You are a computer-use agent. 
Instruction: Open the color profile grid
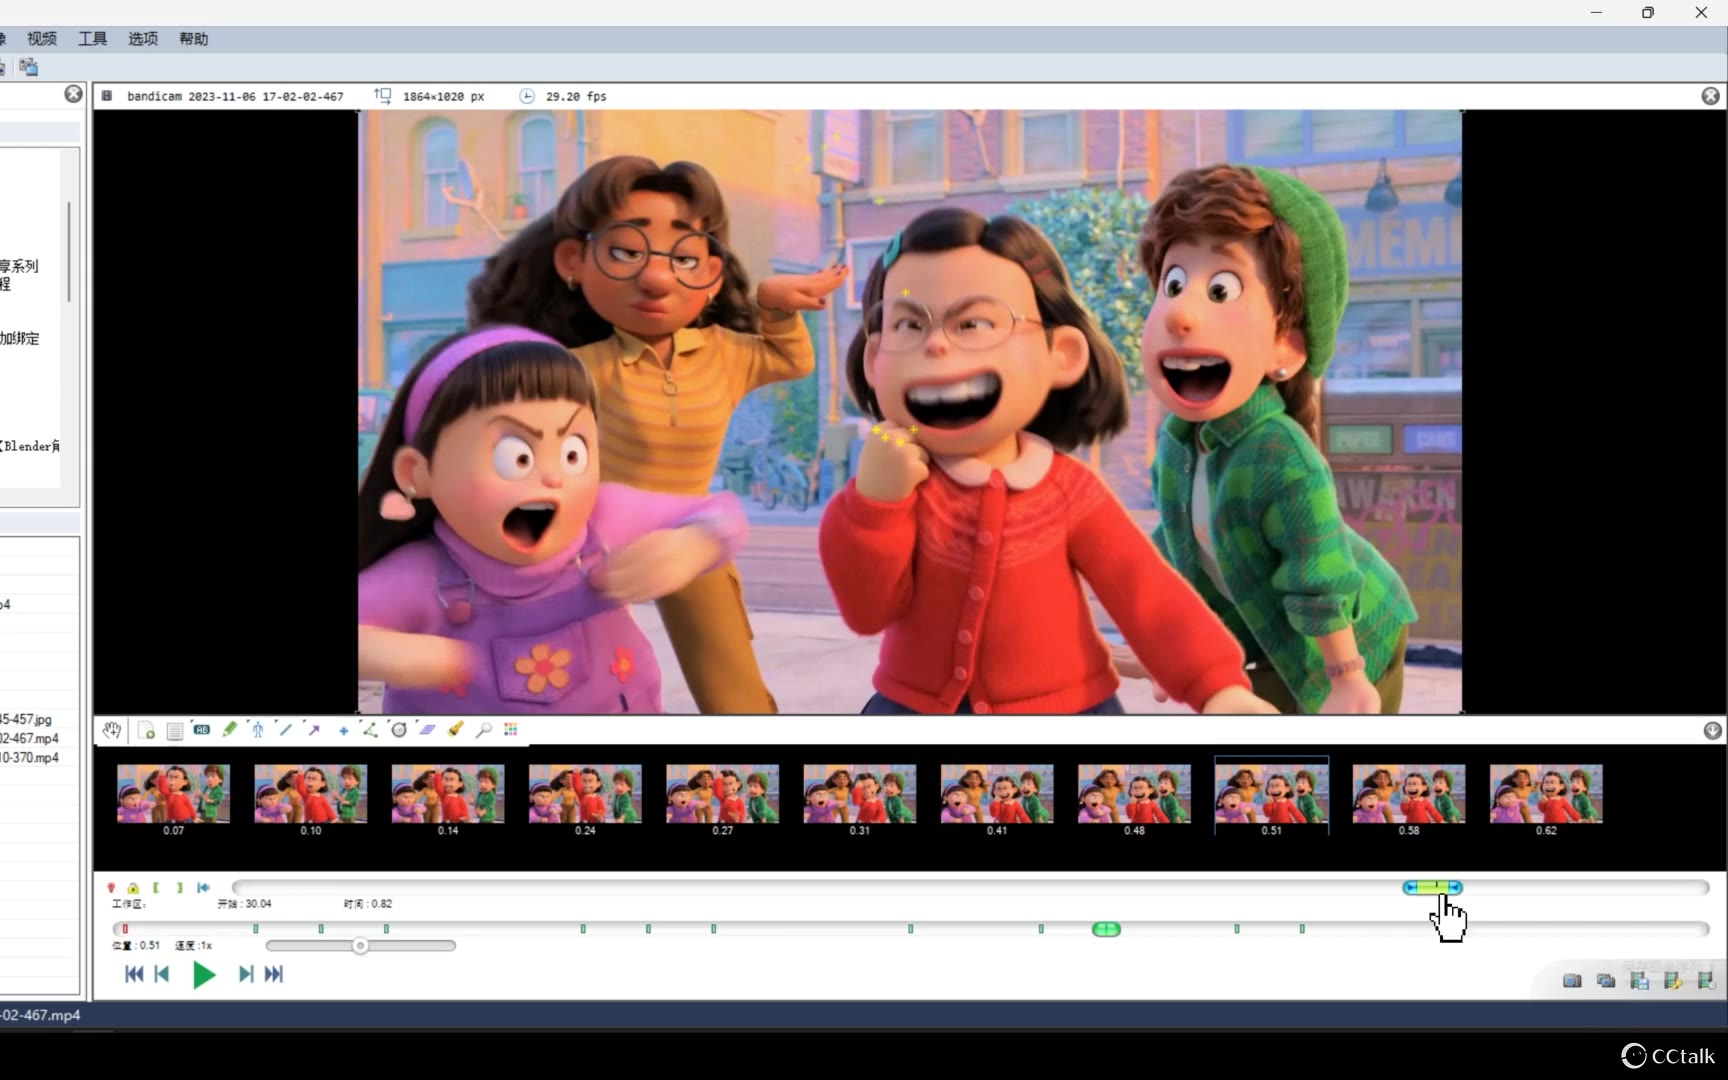coord(511,730)
